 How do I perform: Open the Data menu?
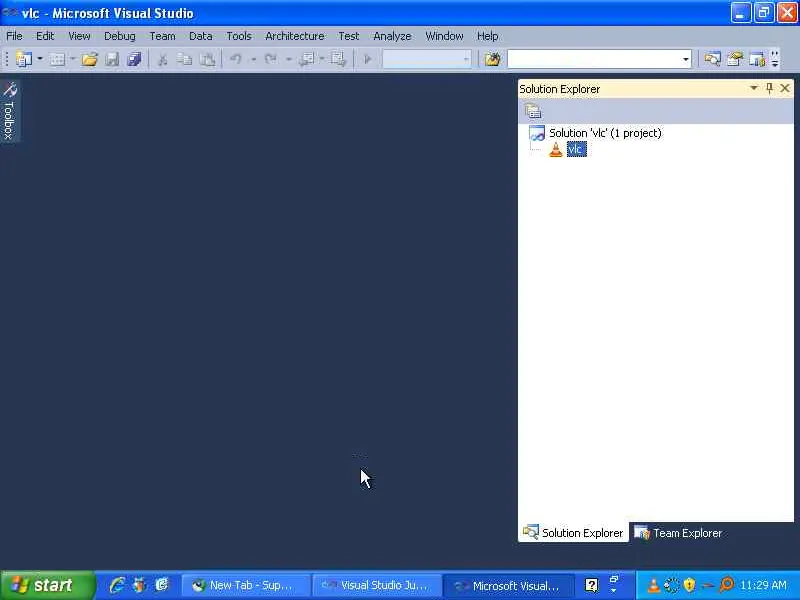(201, 36)
